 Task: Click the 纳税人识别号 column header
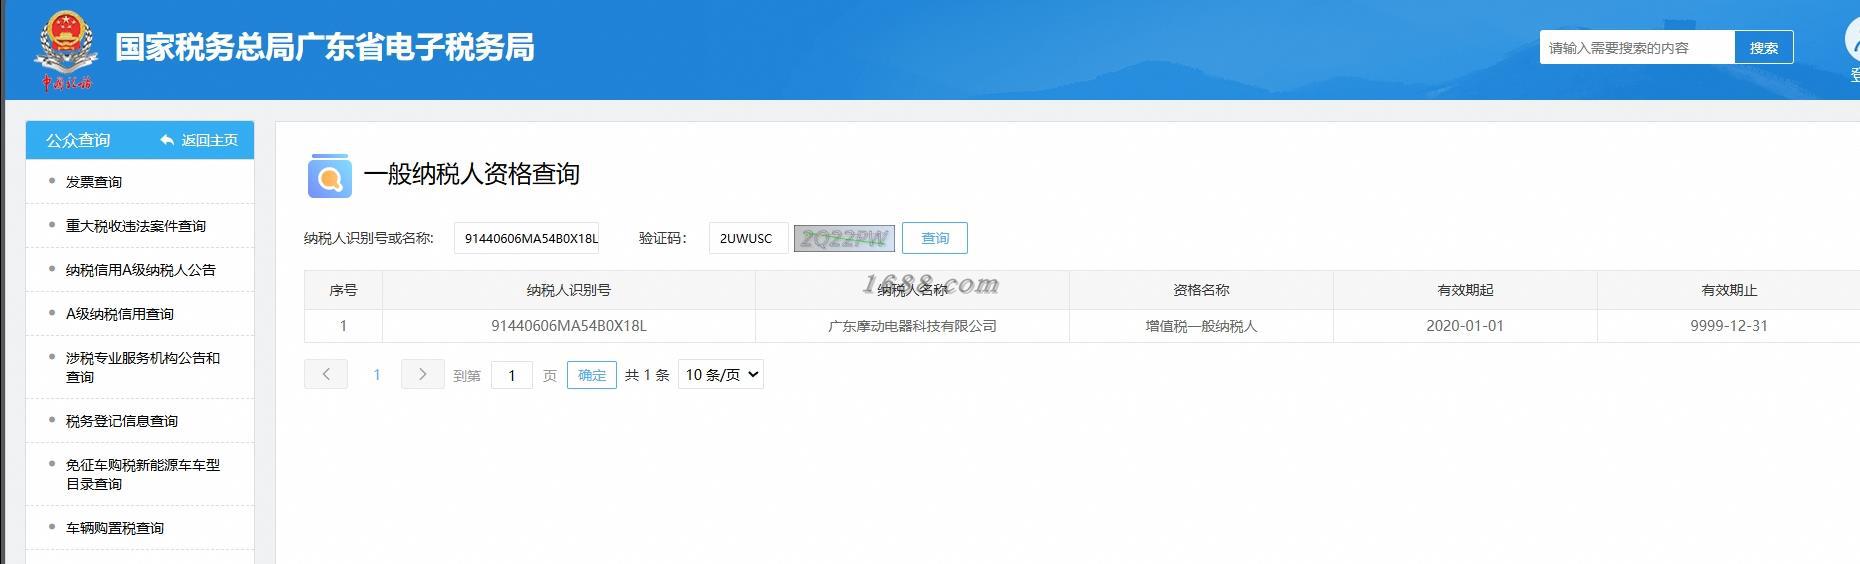[x=569, y=290]
